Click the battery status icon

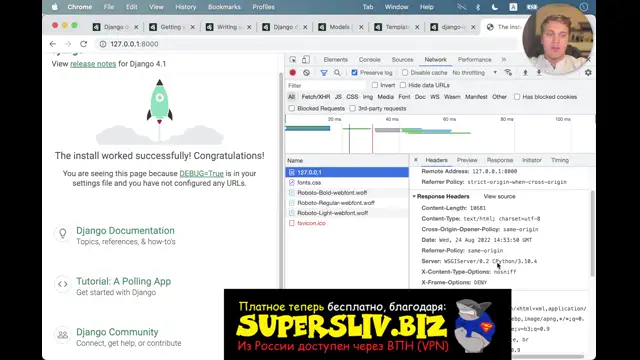(x=532, y=7)
